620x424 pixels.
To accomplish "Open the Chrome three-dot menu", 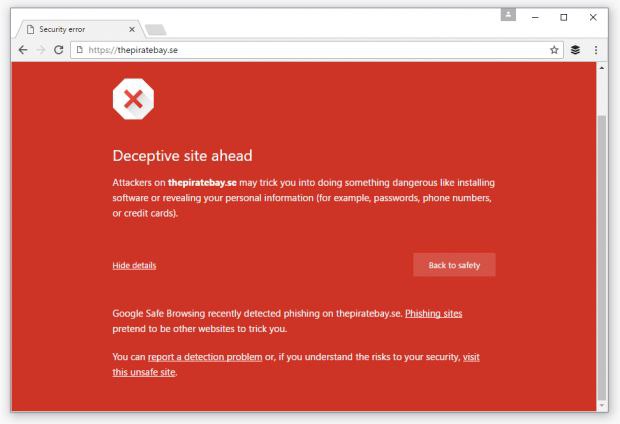I will pos(595,50).
